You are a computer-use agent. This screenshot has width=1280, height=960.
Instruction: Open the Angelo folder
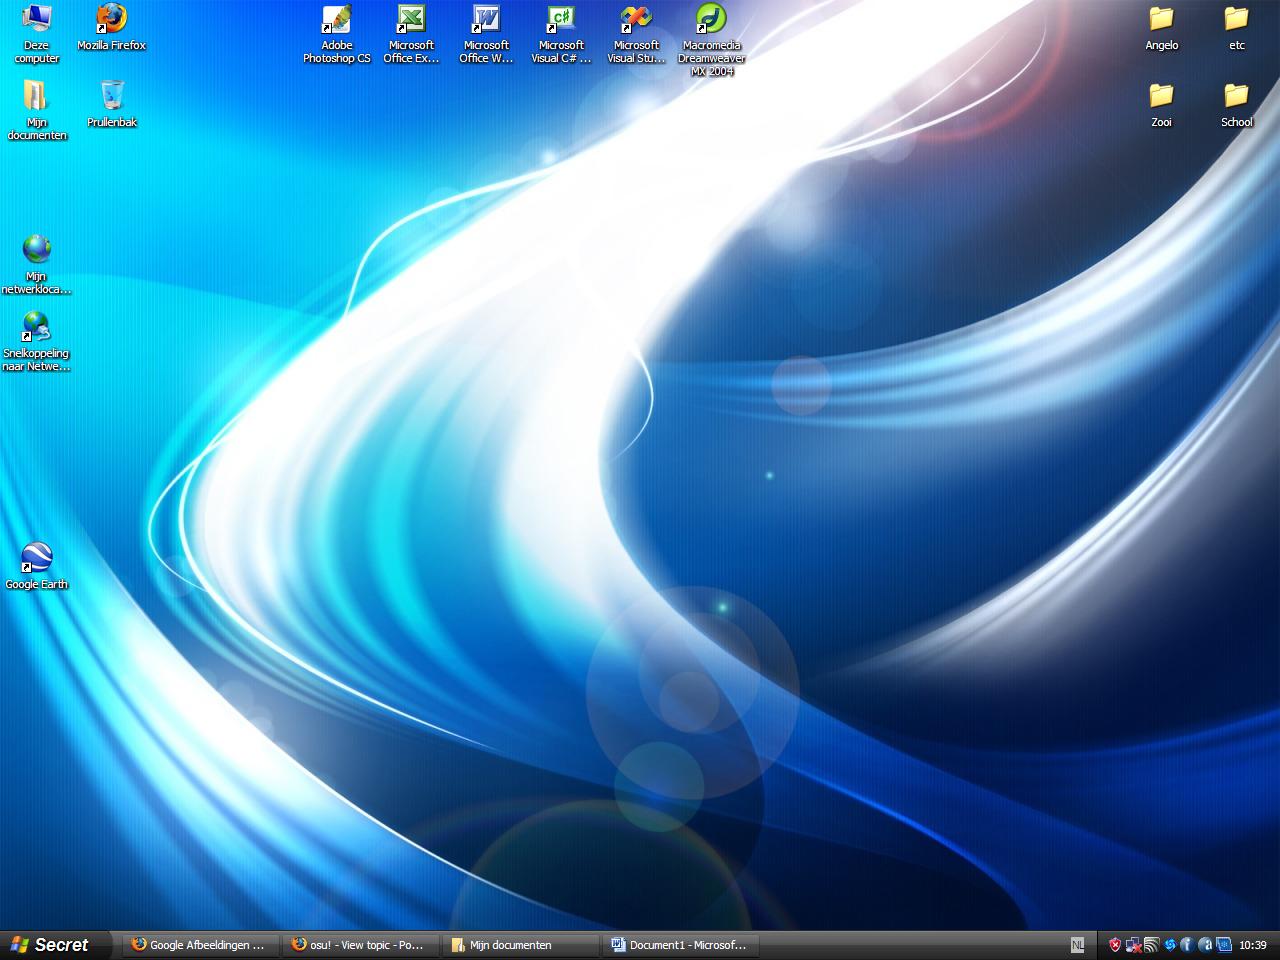(x=1162, y=27)
